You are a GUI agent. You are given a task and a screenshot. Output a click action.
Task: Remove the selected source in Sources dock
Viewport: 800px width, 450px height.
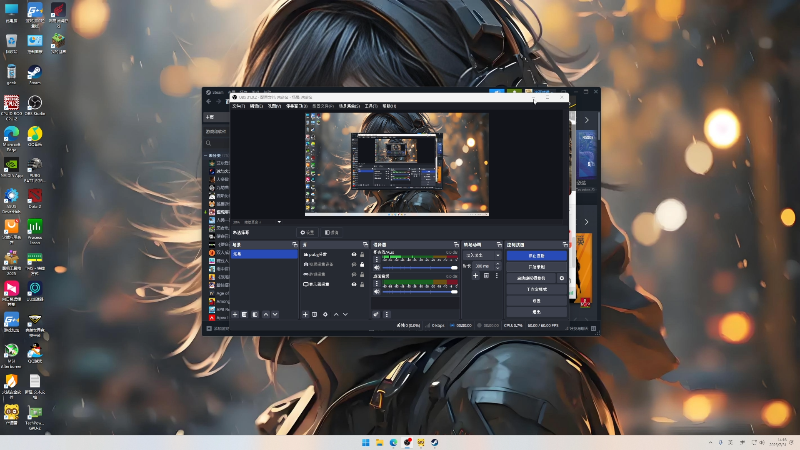(x=314, y=314)
